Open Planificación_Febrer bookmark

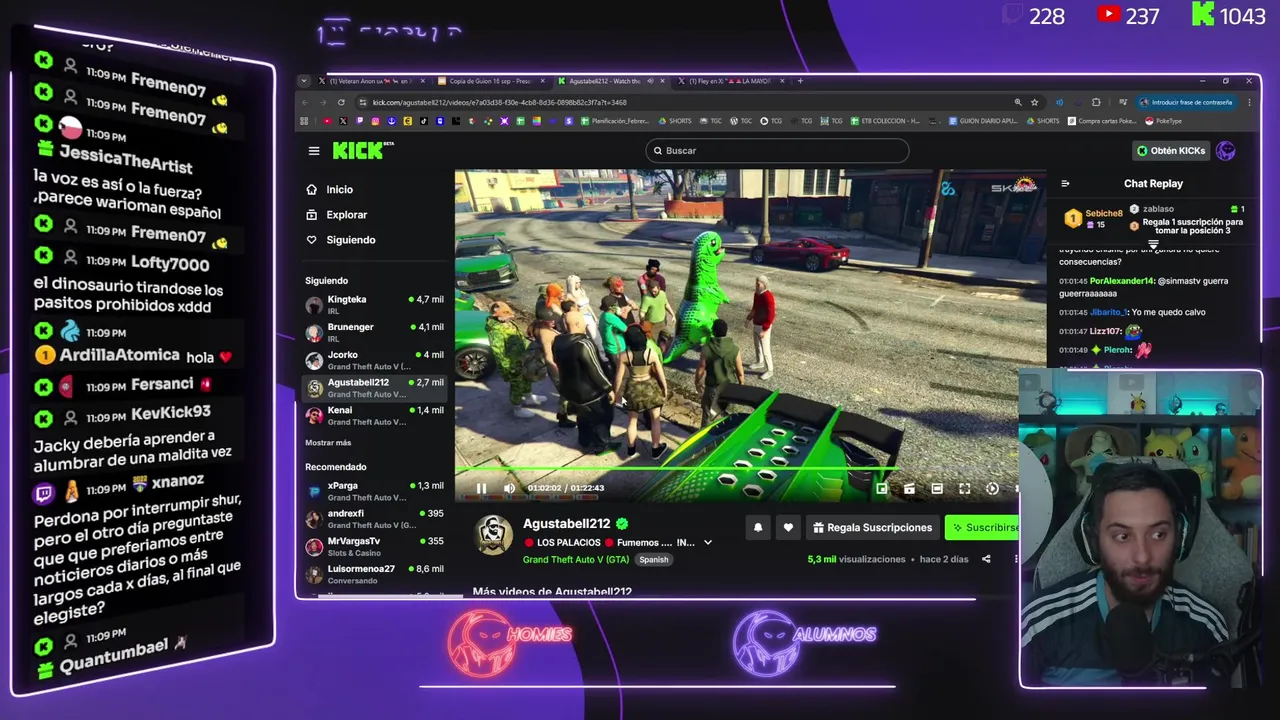(614, 121)
